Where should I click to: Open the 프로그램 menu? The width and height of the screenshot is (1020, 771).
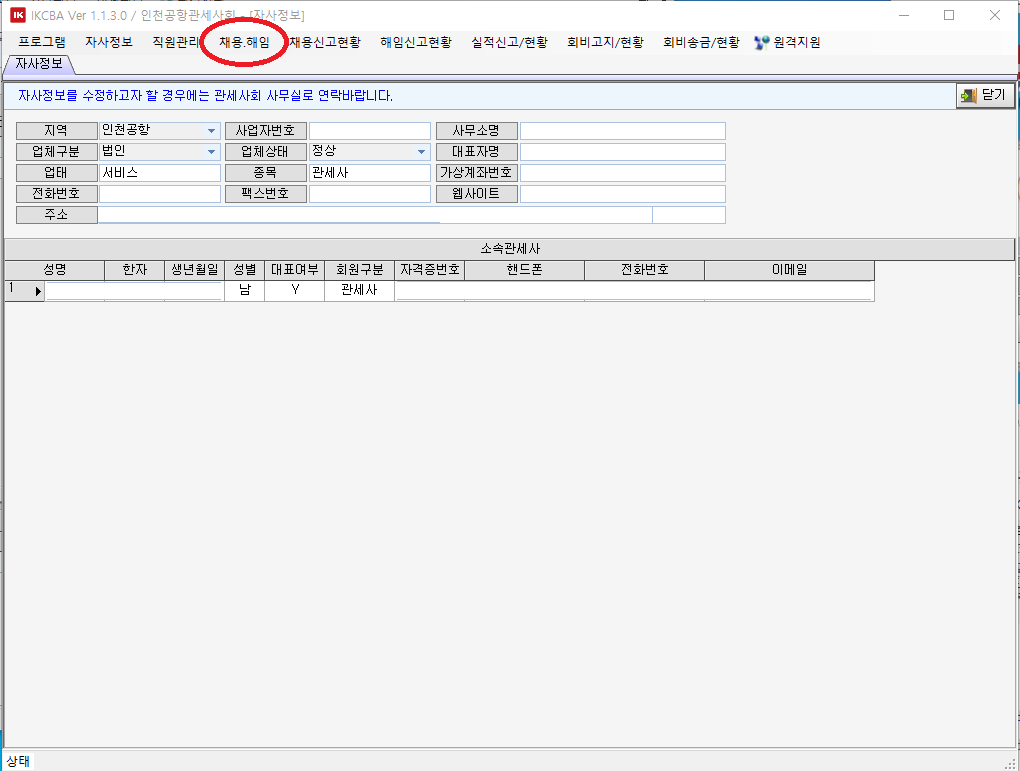point(42,43)
